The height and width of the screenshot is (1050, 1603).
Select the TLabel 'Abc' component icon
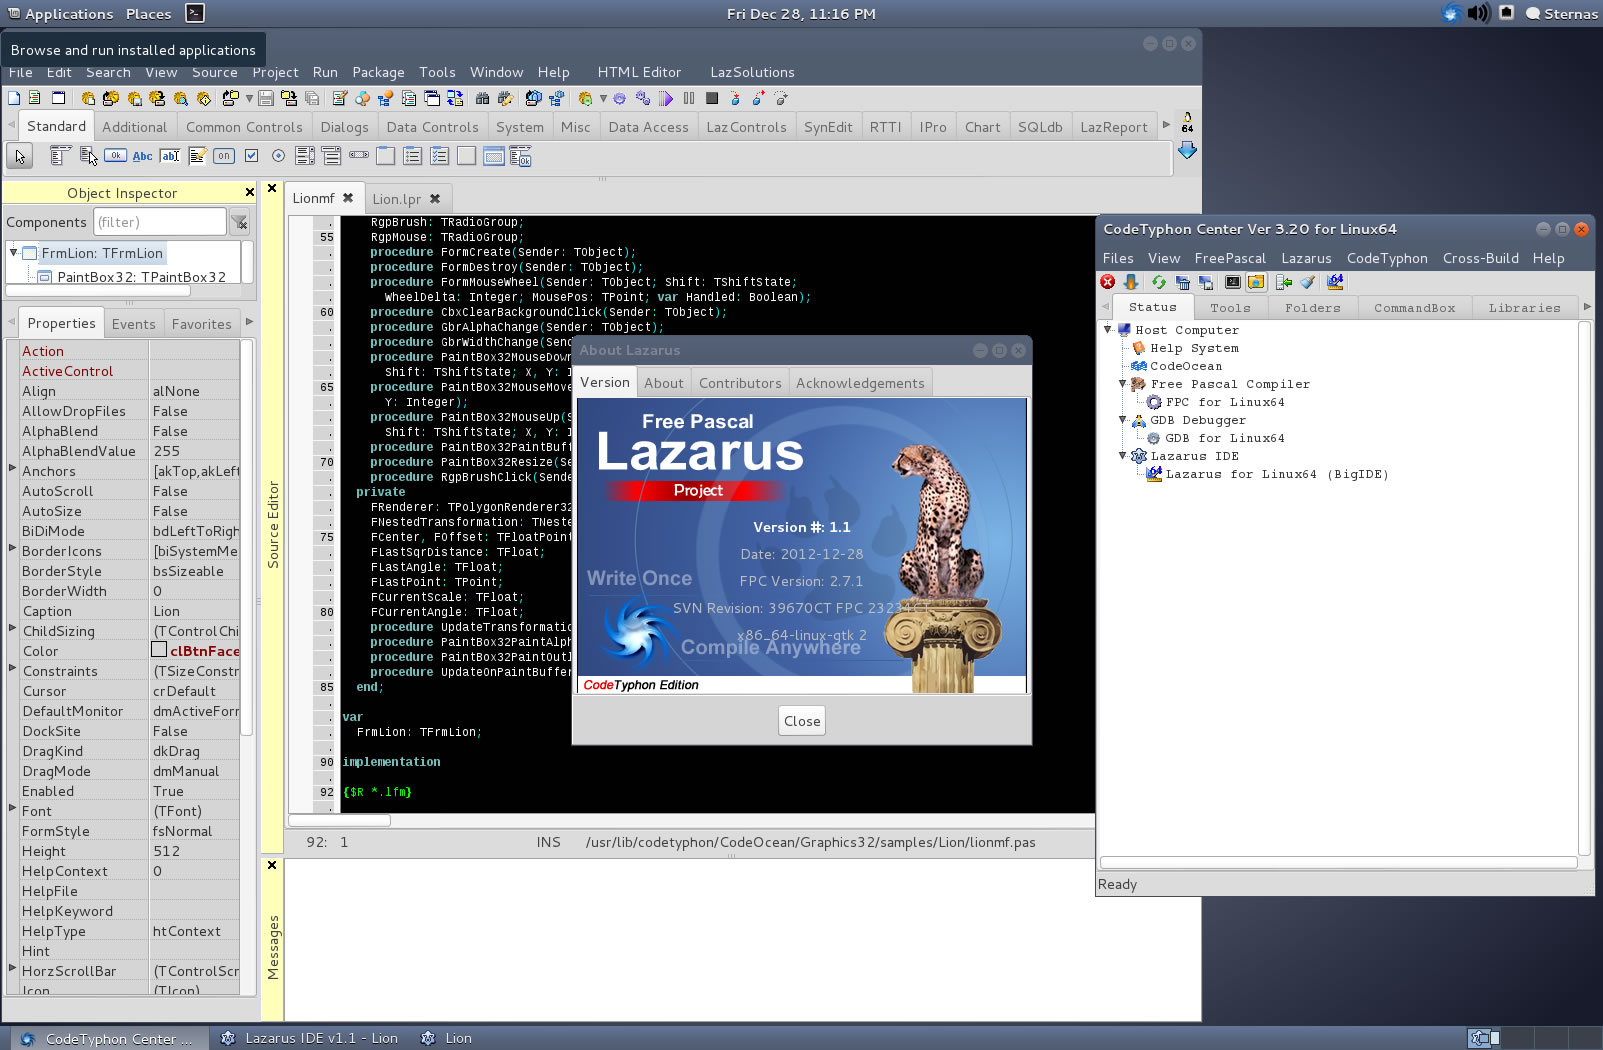click(143, 156)
